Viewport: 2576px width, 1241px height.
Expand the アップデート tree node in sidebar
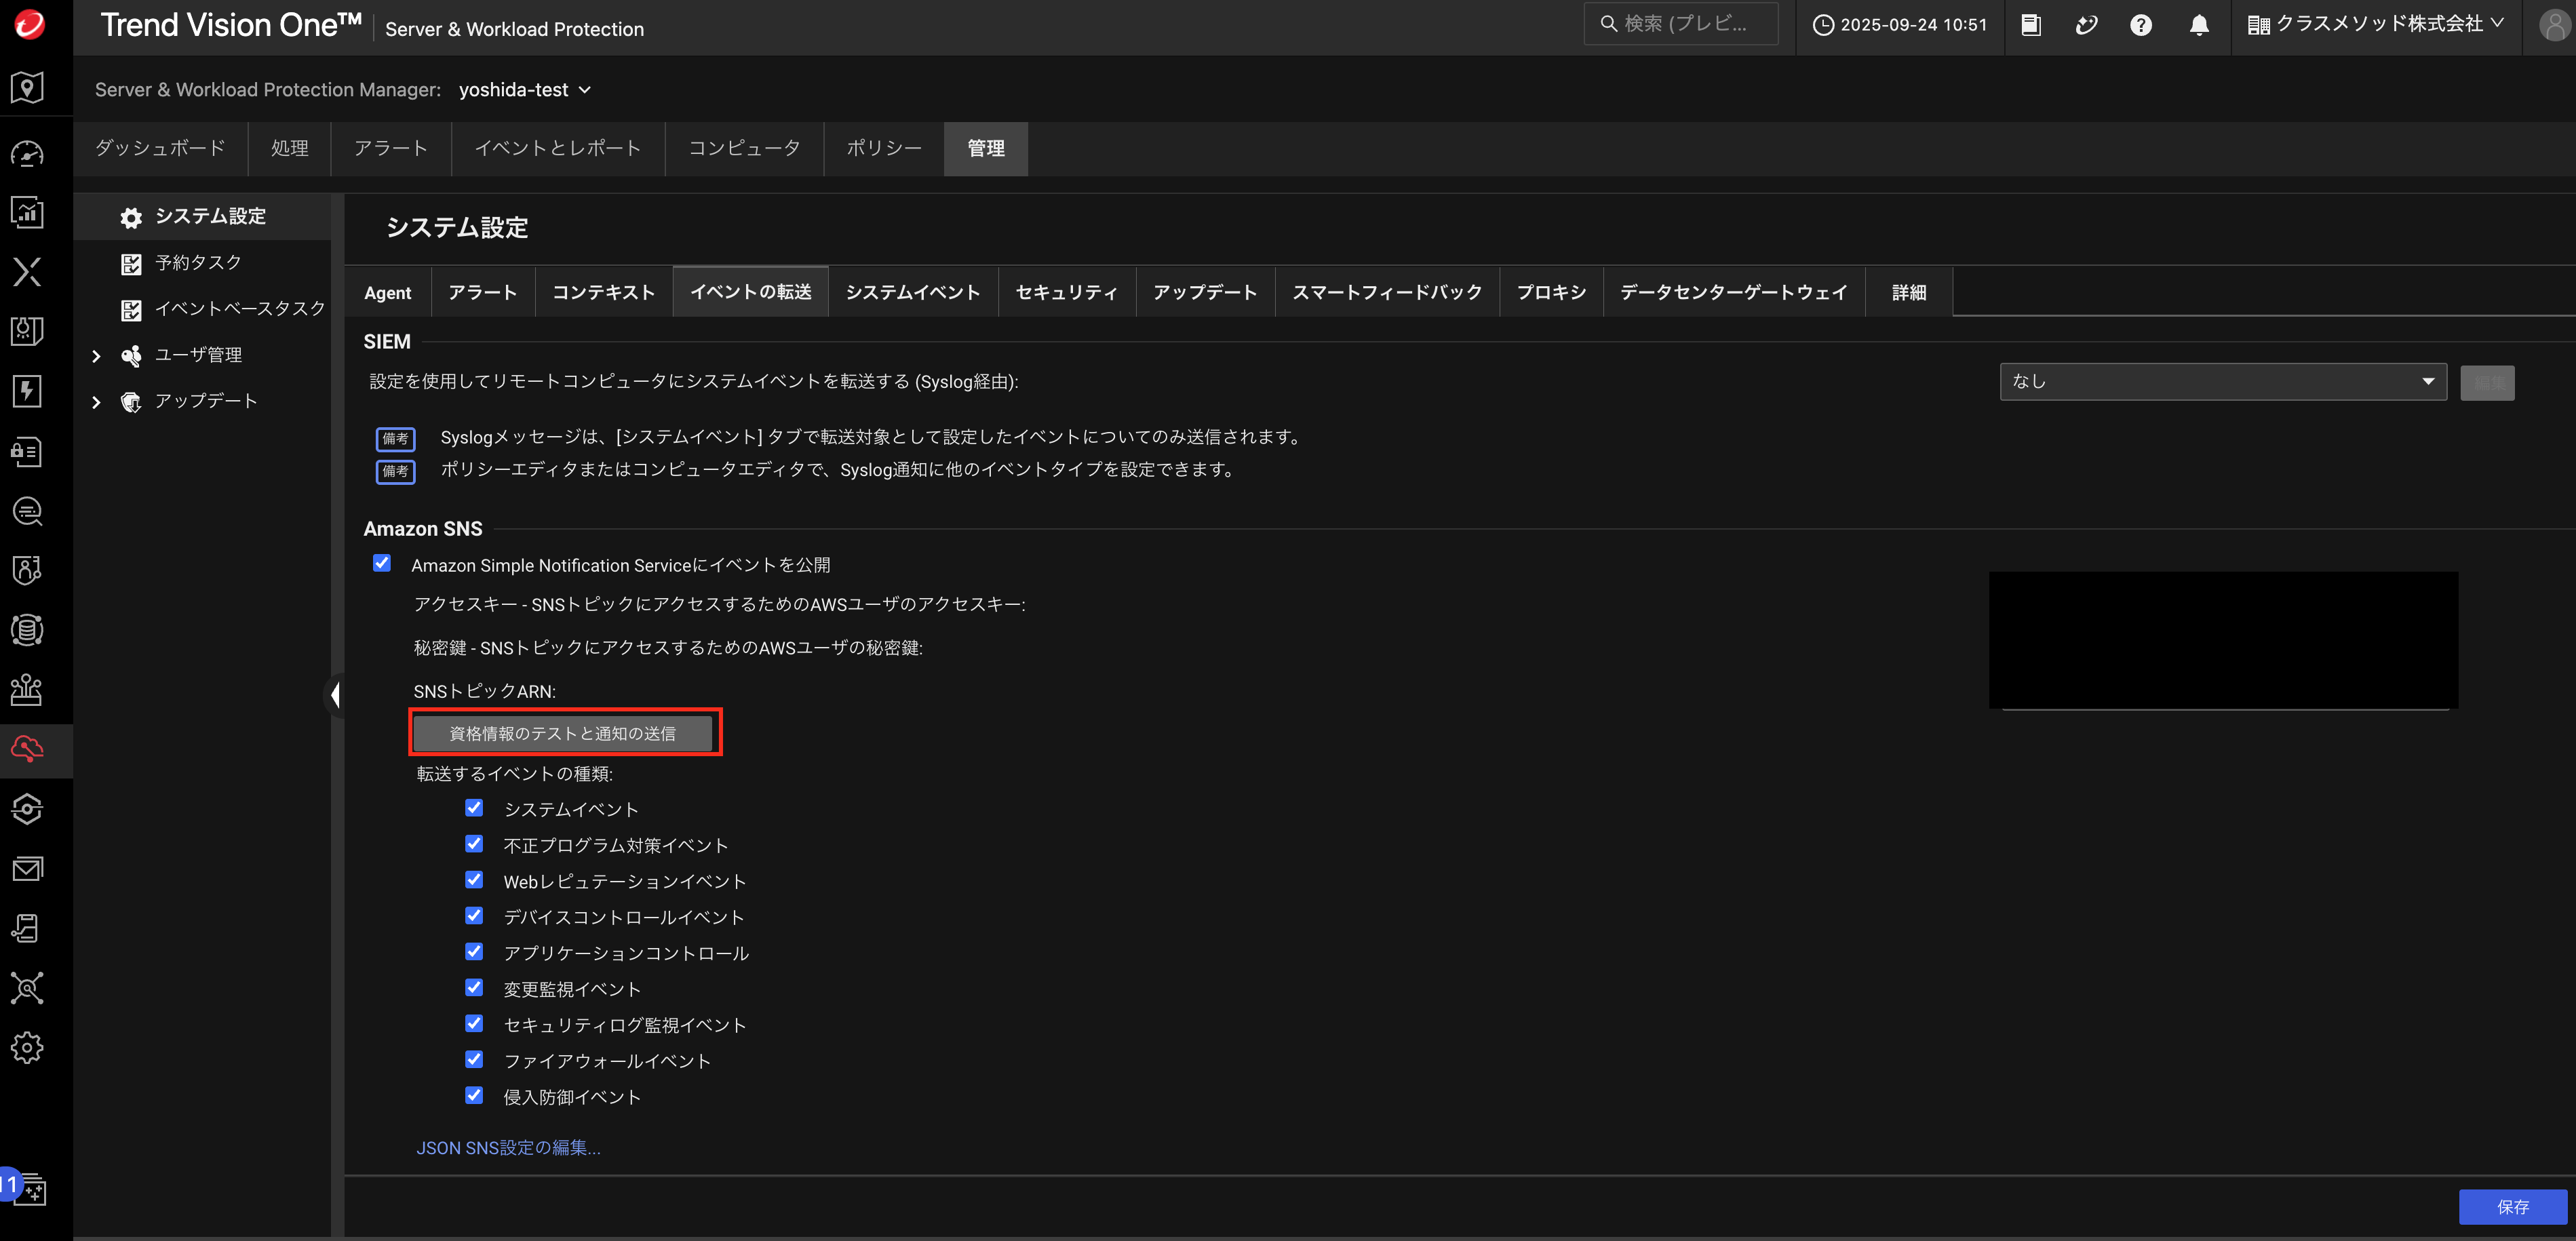97,402
